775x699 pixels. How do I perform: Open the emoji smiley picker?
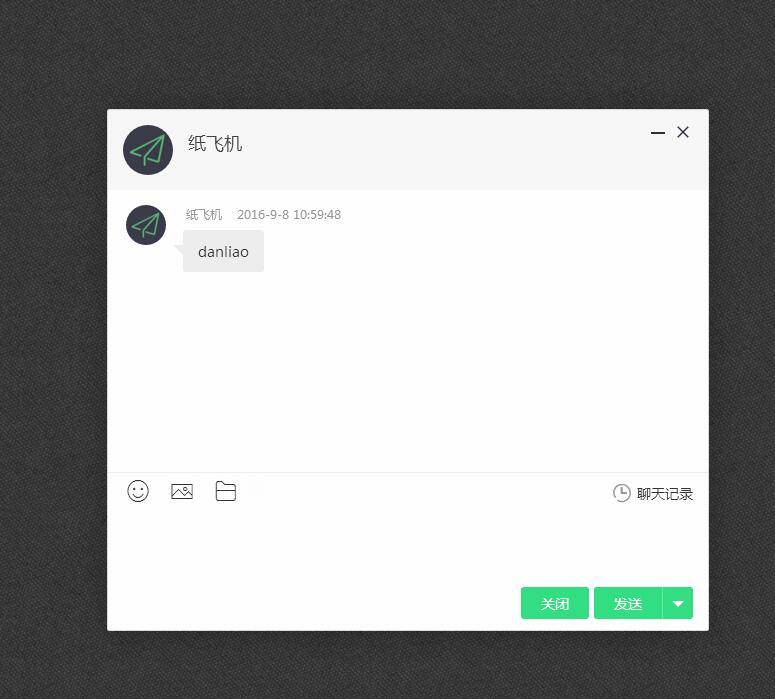tap(138, 491)
